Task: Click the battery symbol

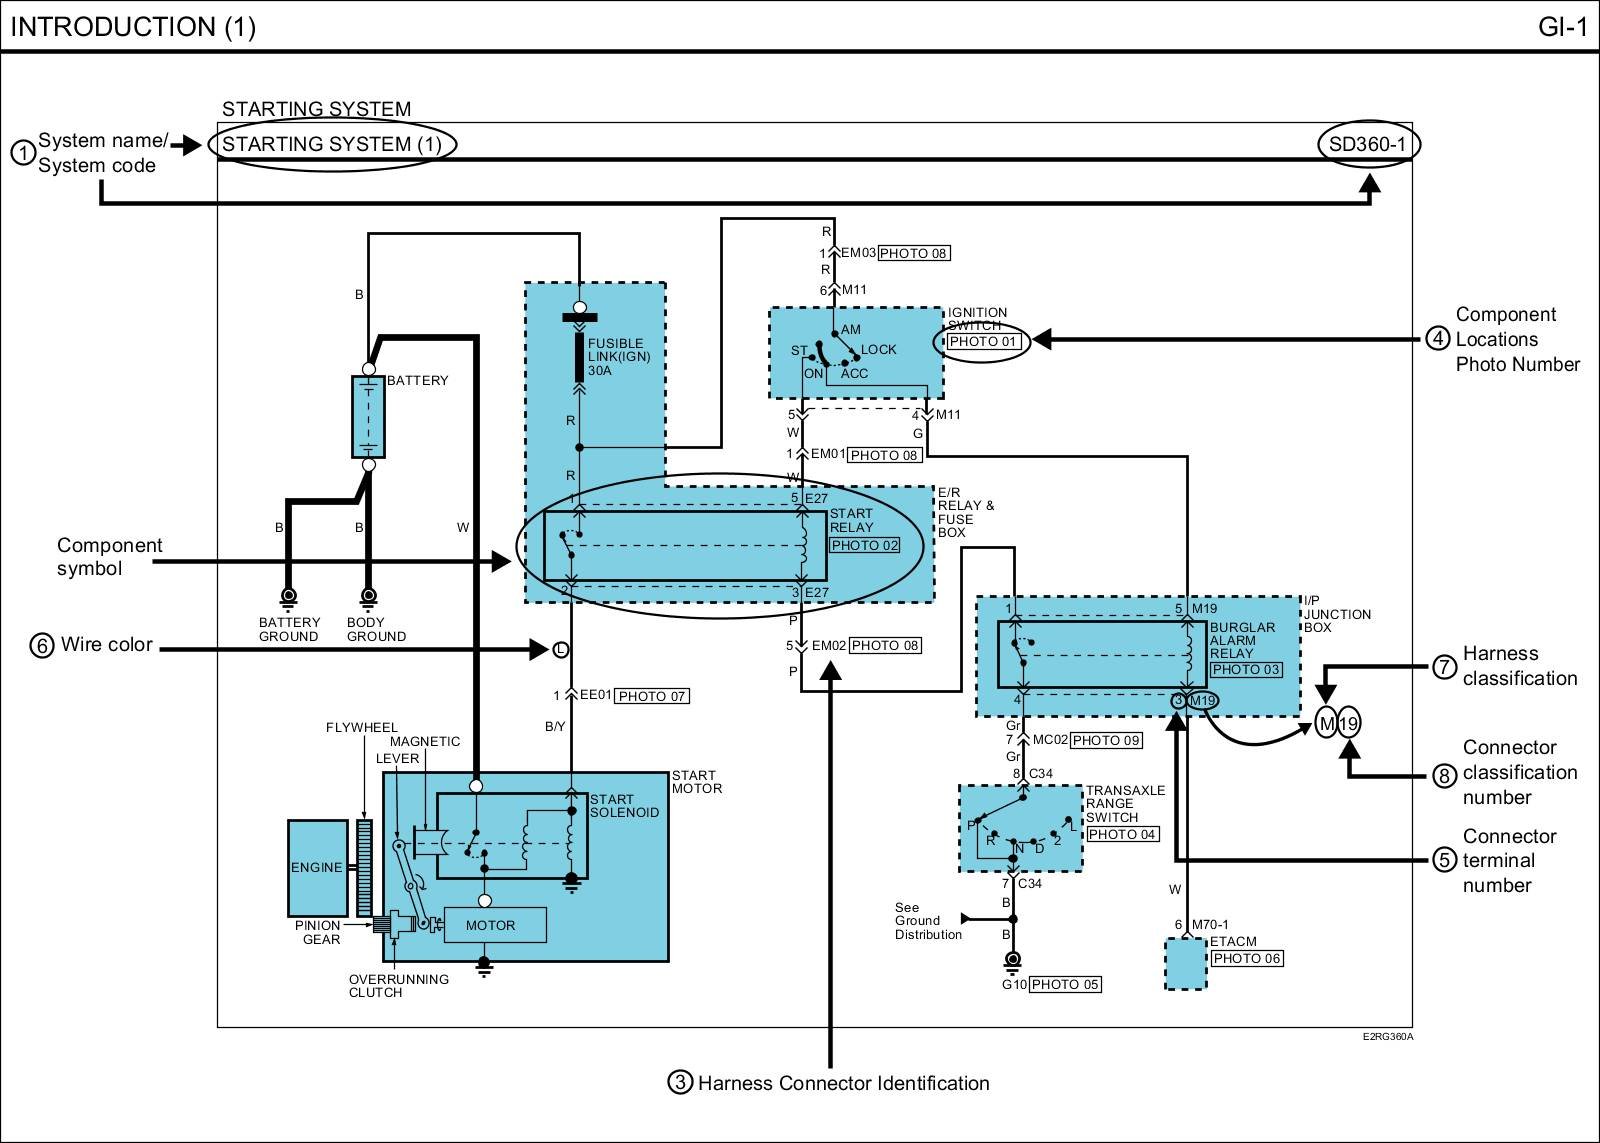Action: 368,416
